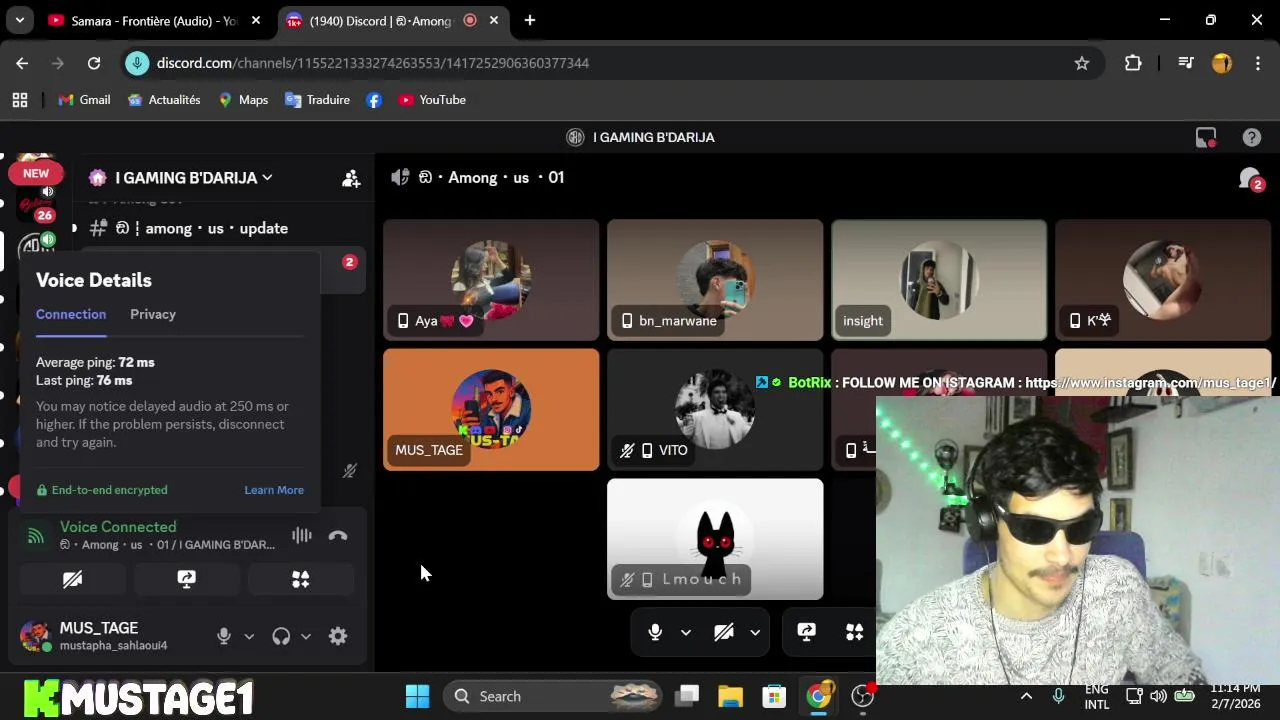1280x720 pixels.
Task: Select the insight participant tile
Action: 939,280
